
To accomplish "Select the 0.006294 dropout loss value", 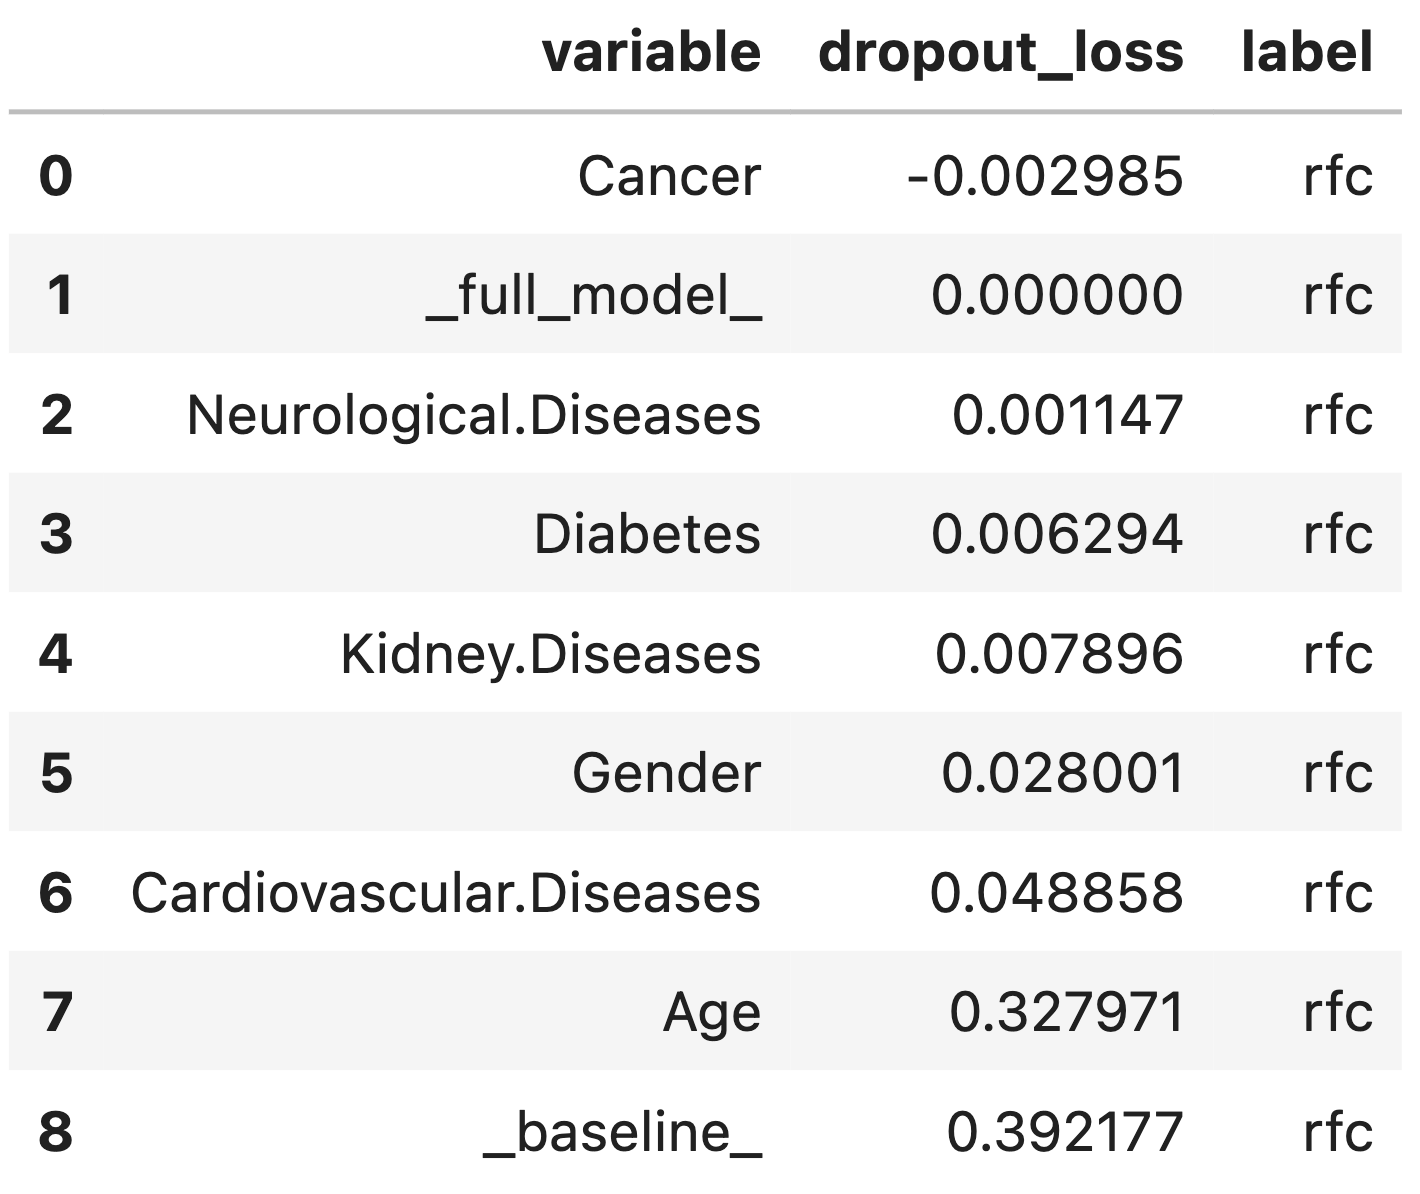I will tap(1057, 534).
